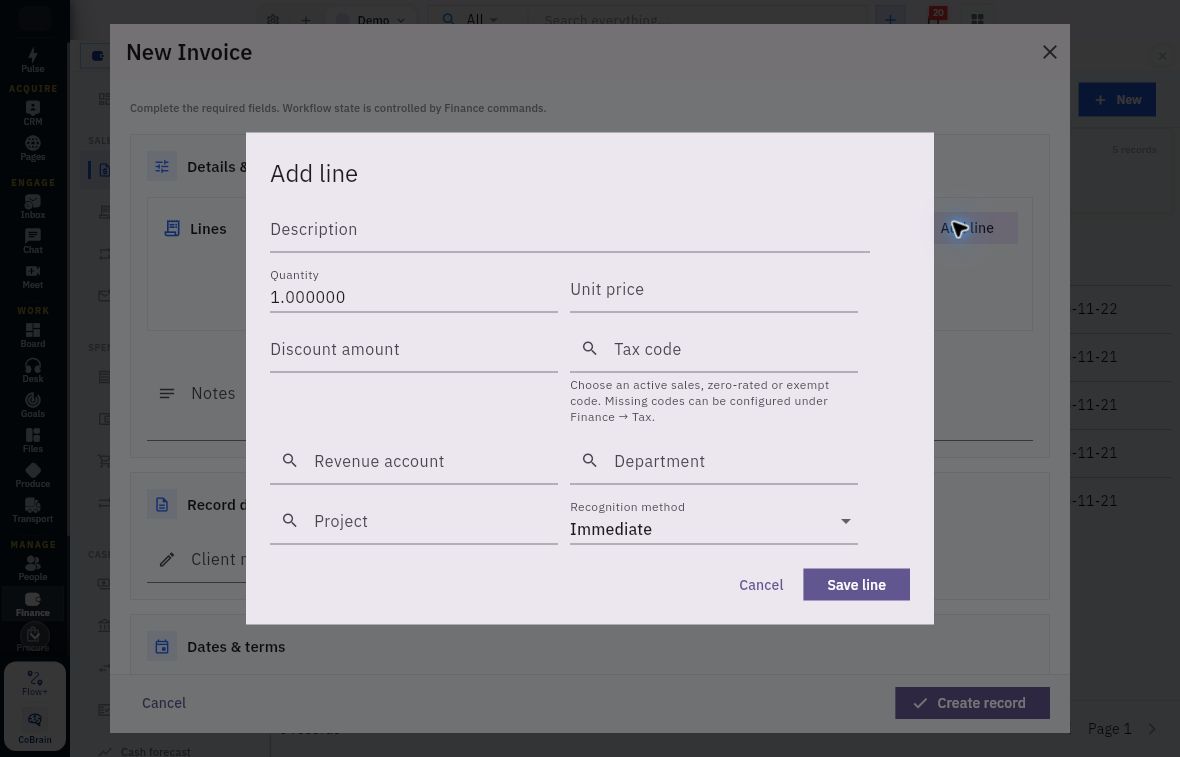This screenshot has height=757, width=1180.
Task: Open CRM module in sidebar
Action: (x=32, y=113)
